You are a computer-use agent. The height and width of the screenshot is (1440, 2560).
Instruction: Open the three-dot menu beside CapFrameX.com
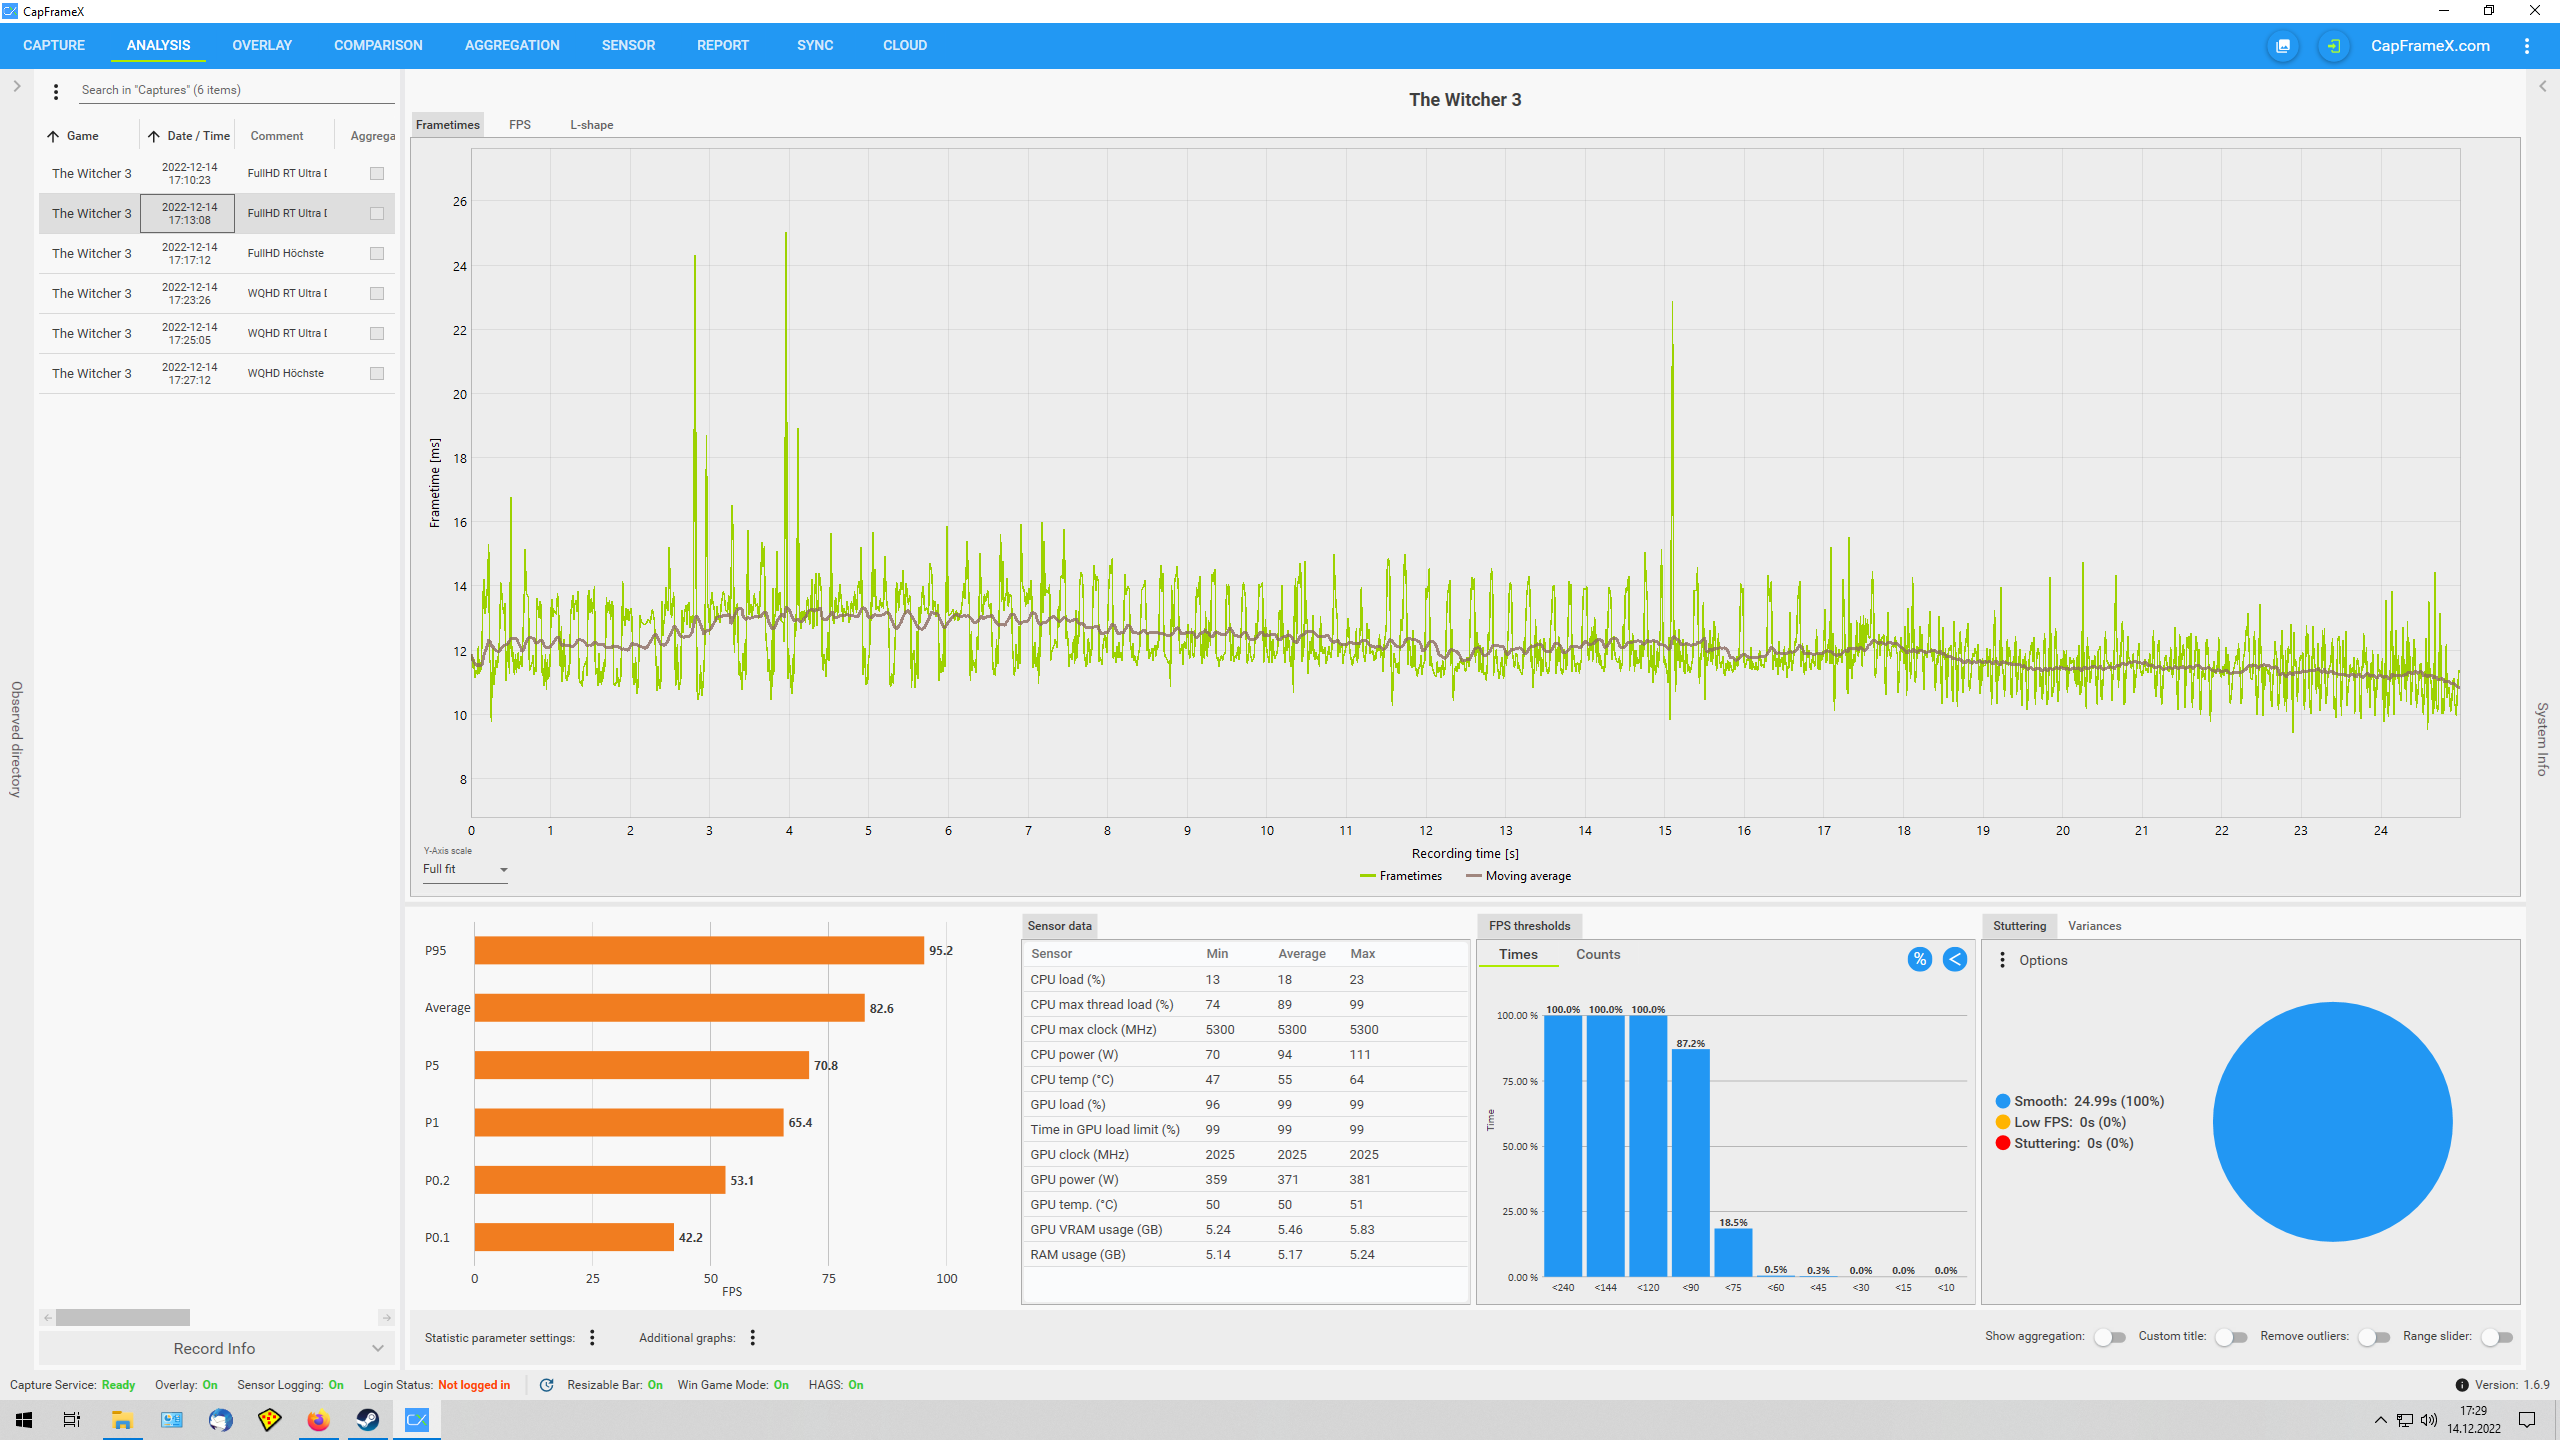click(2526, 46)
